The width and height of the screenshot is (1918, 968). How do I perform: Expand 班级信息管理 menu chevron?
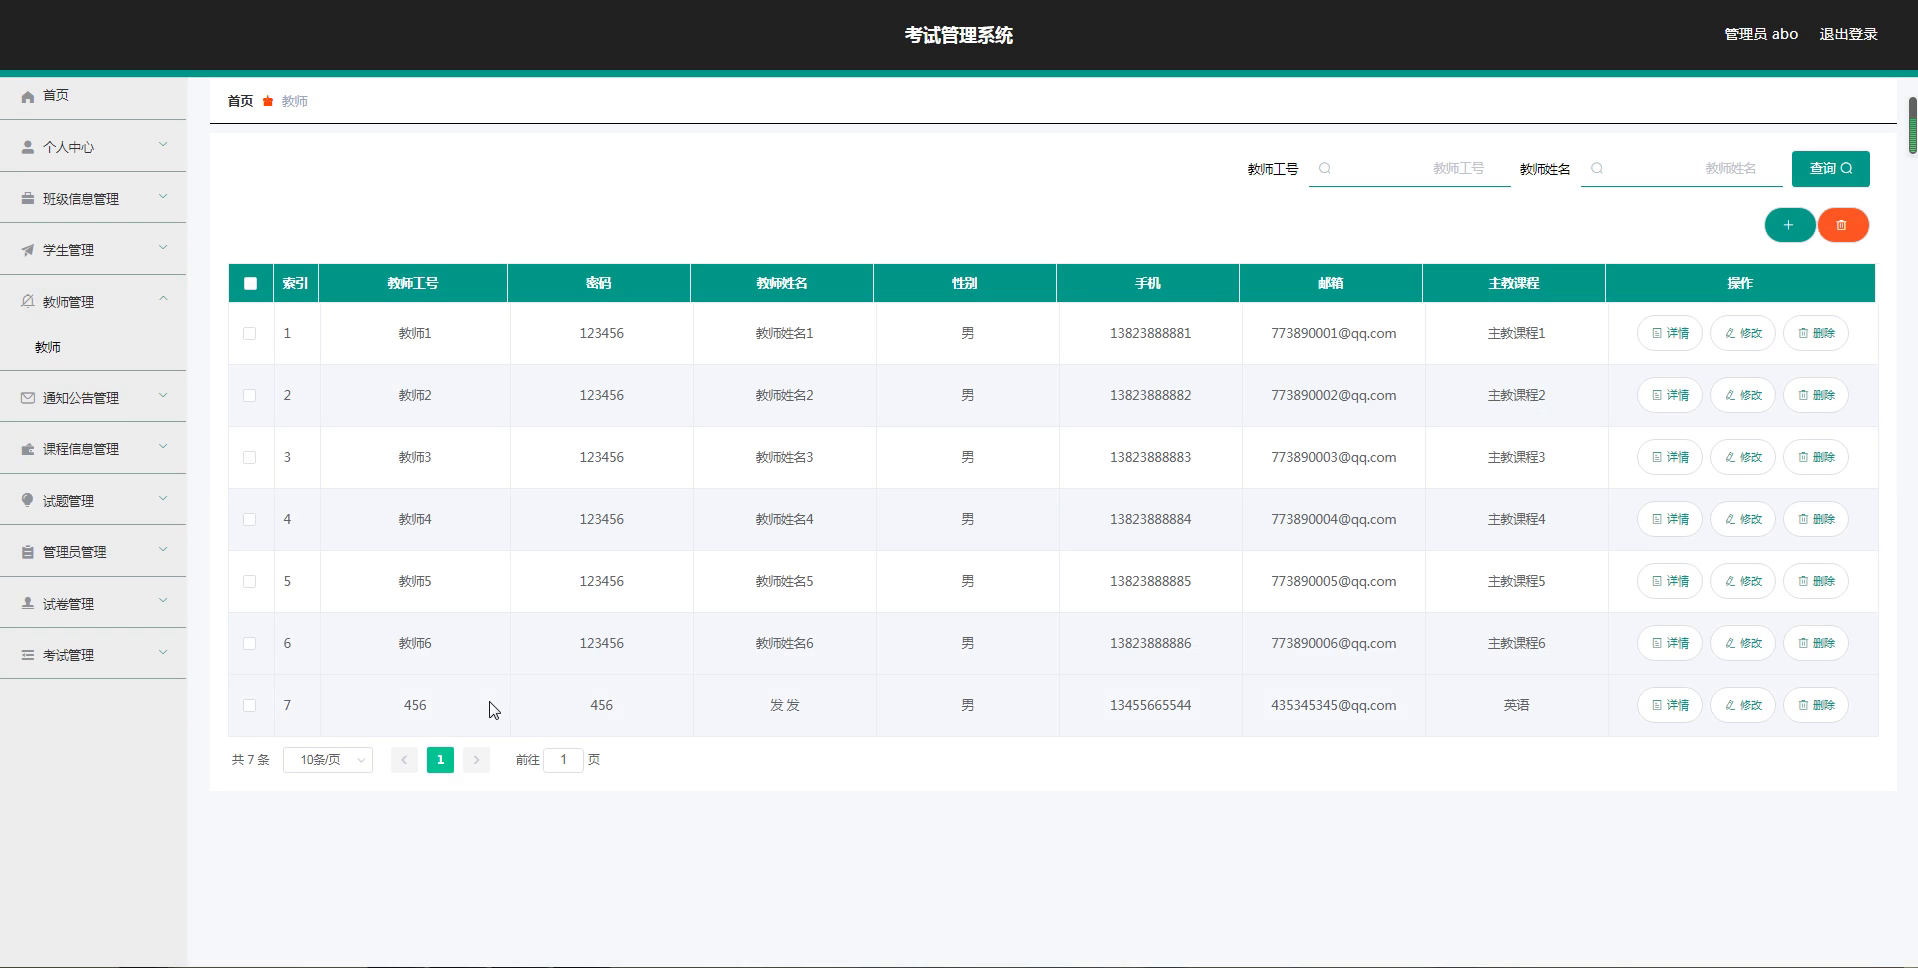[x=163, y=197]
